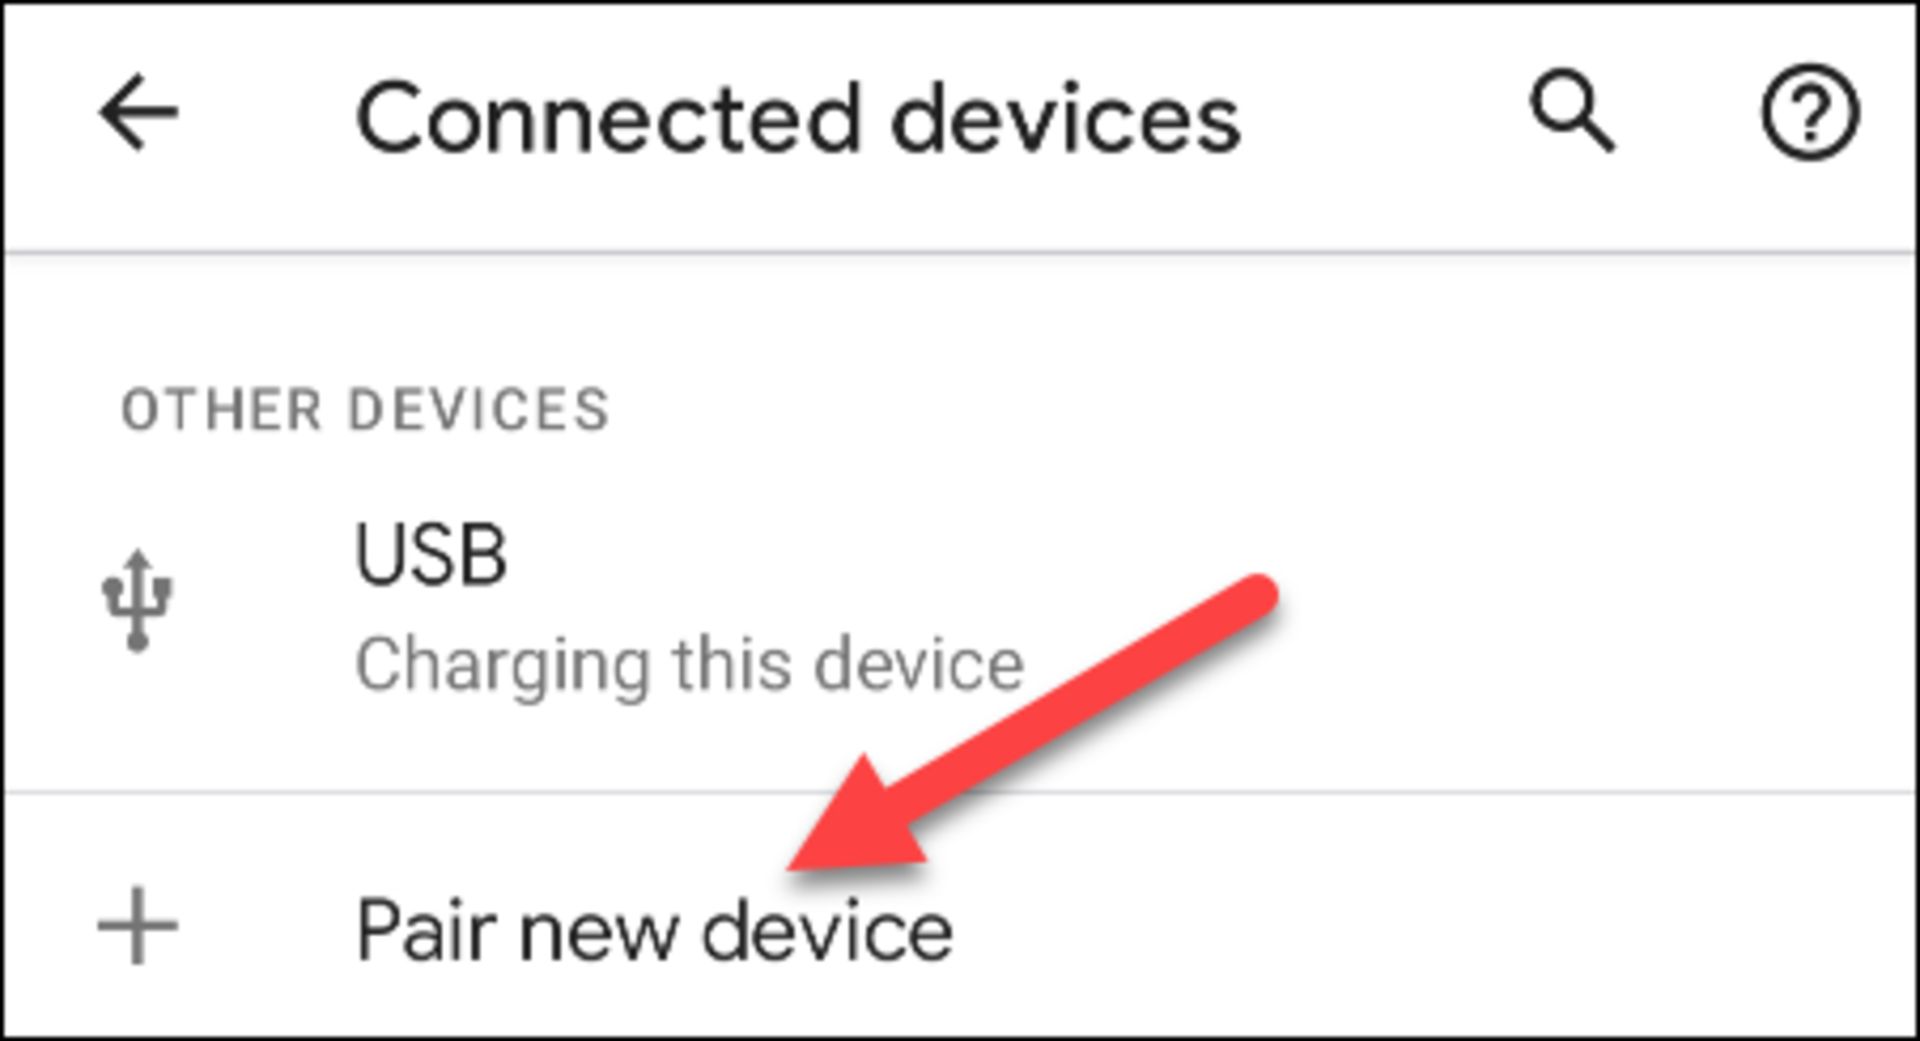Viewport: 1920px width, 1041px height.
Task: Open the USB entry by its title
Action: click(431, 554)
